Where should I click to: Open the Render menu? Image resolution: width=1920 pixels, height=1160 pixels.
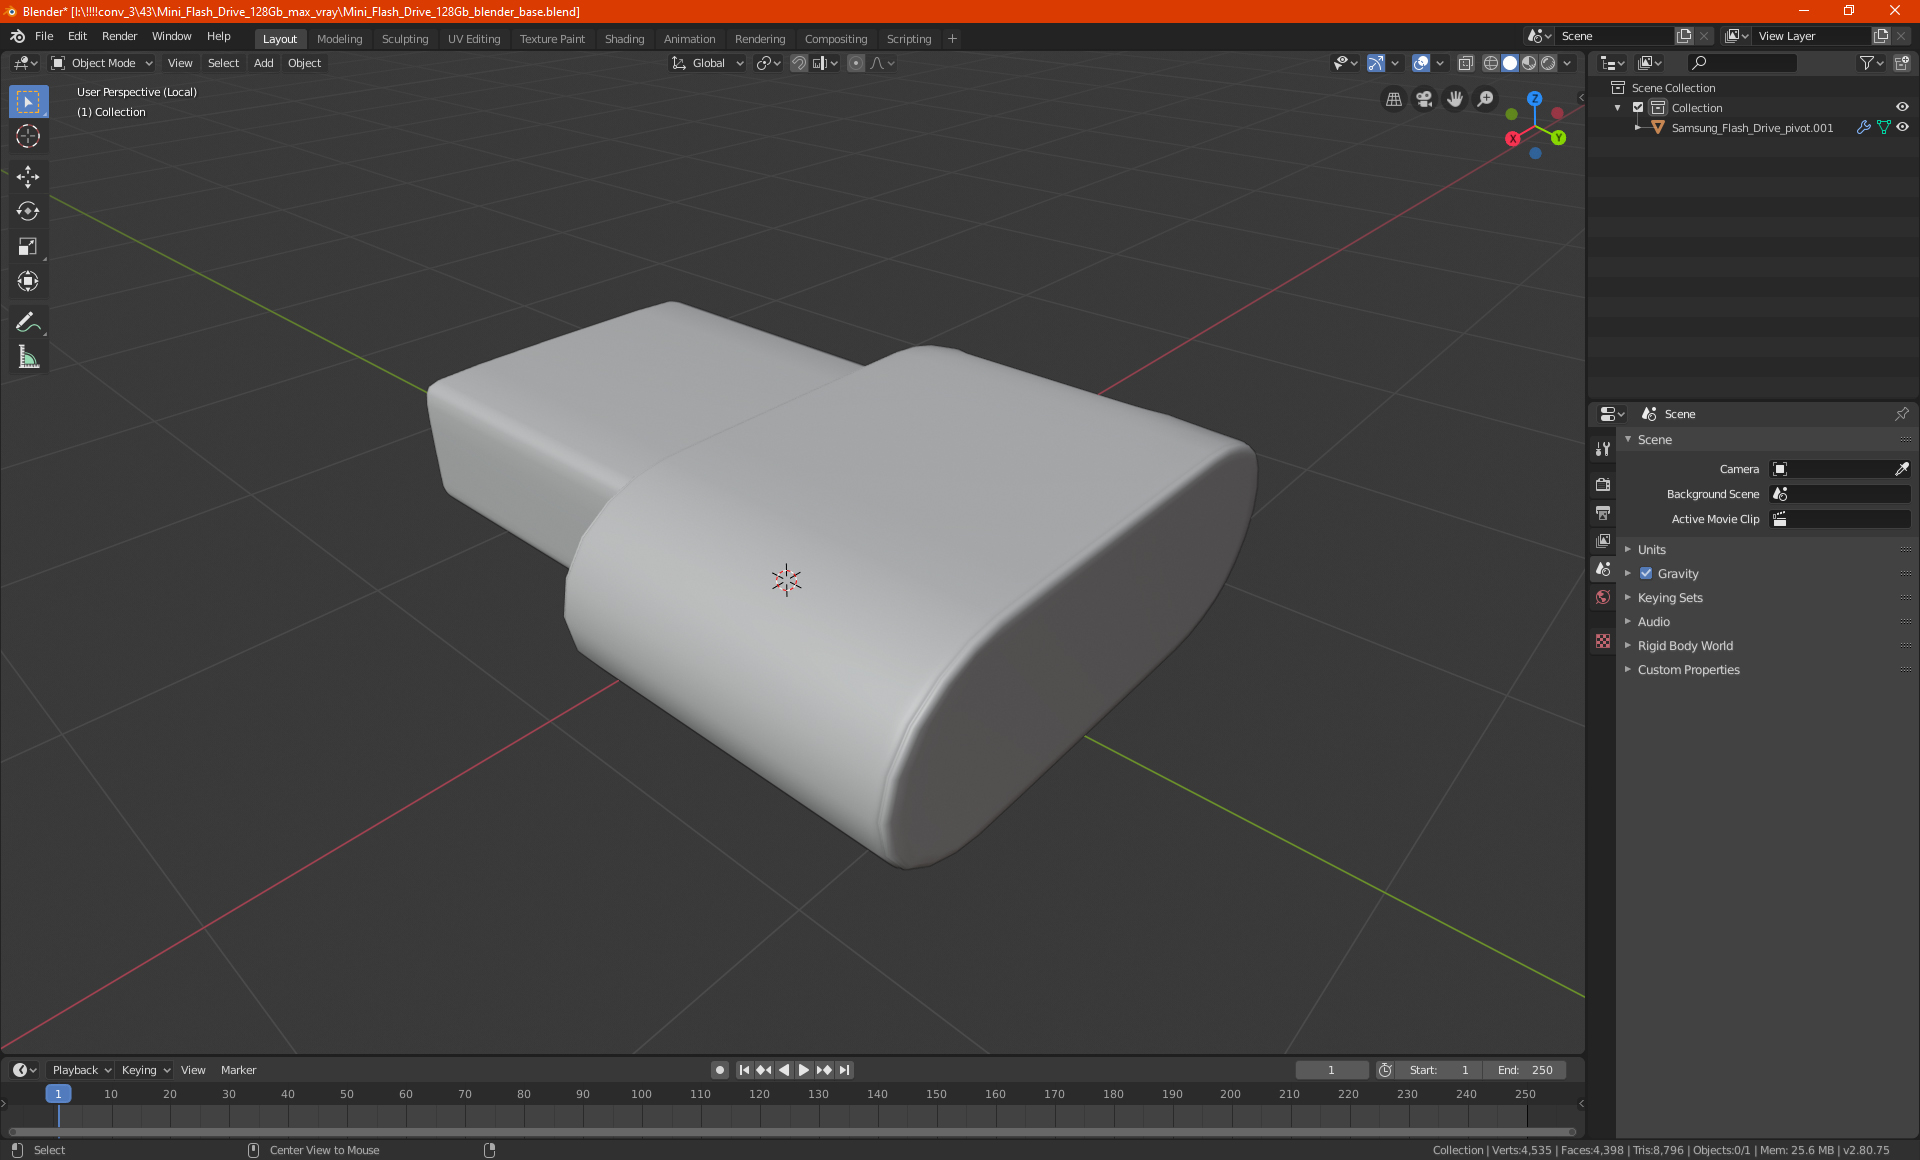(x=119, y=36)
